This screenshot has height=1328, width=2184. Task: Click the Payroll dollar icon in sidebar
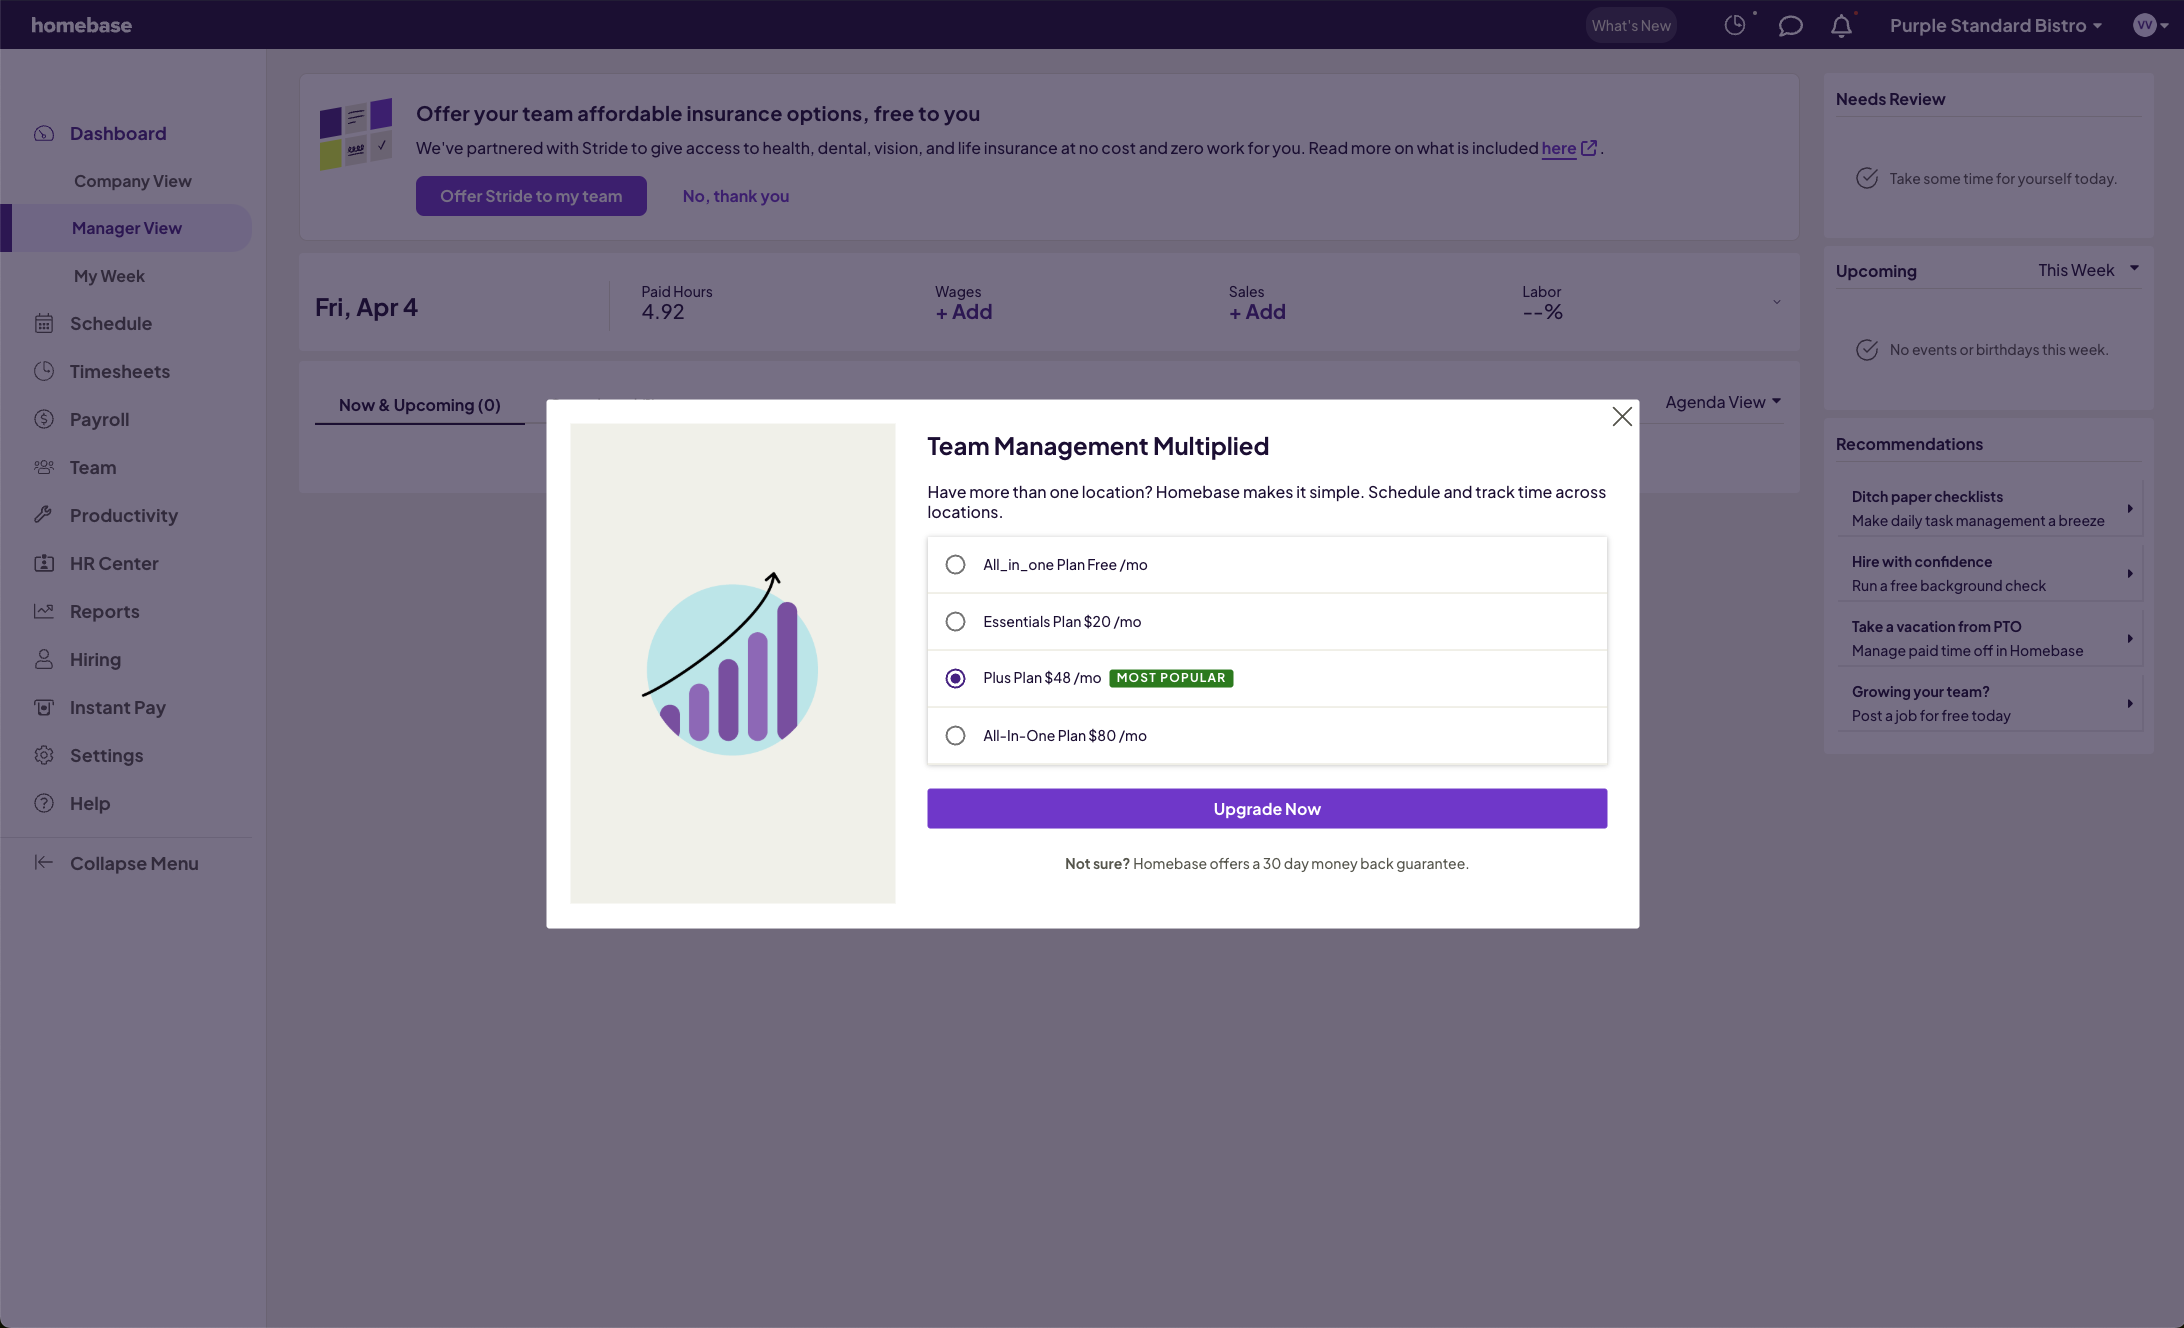44,419
